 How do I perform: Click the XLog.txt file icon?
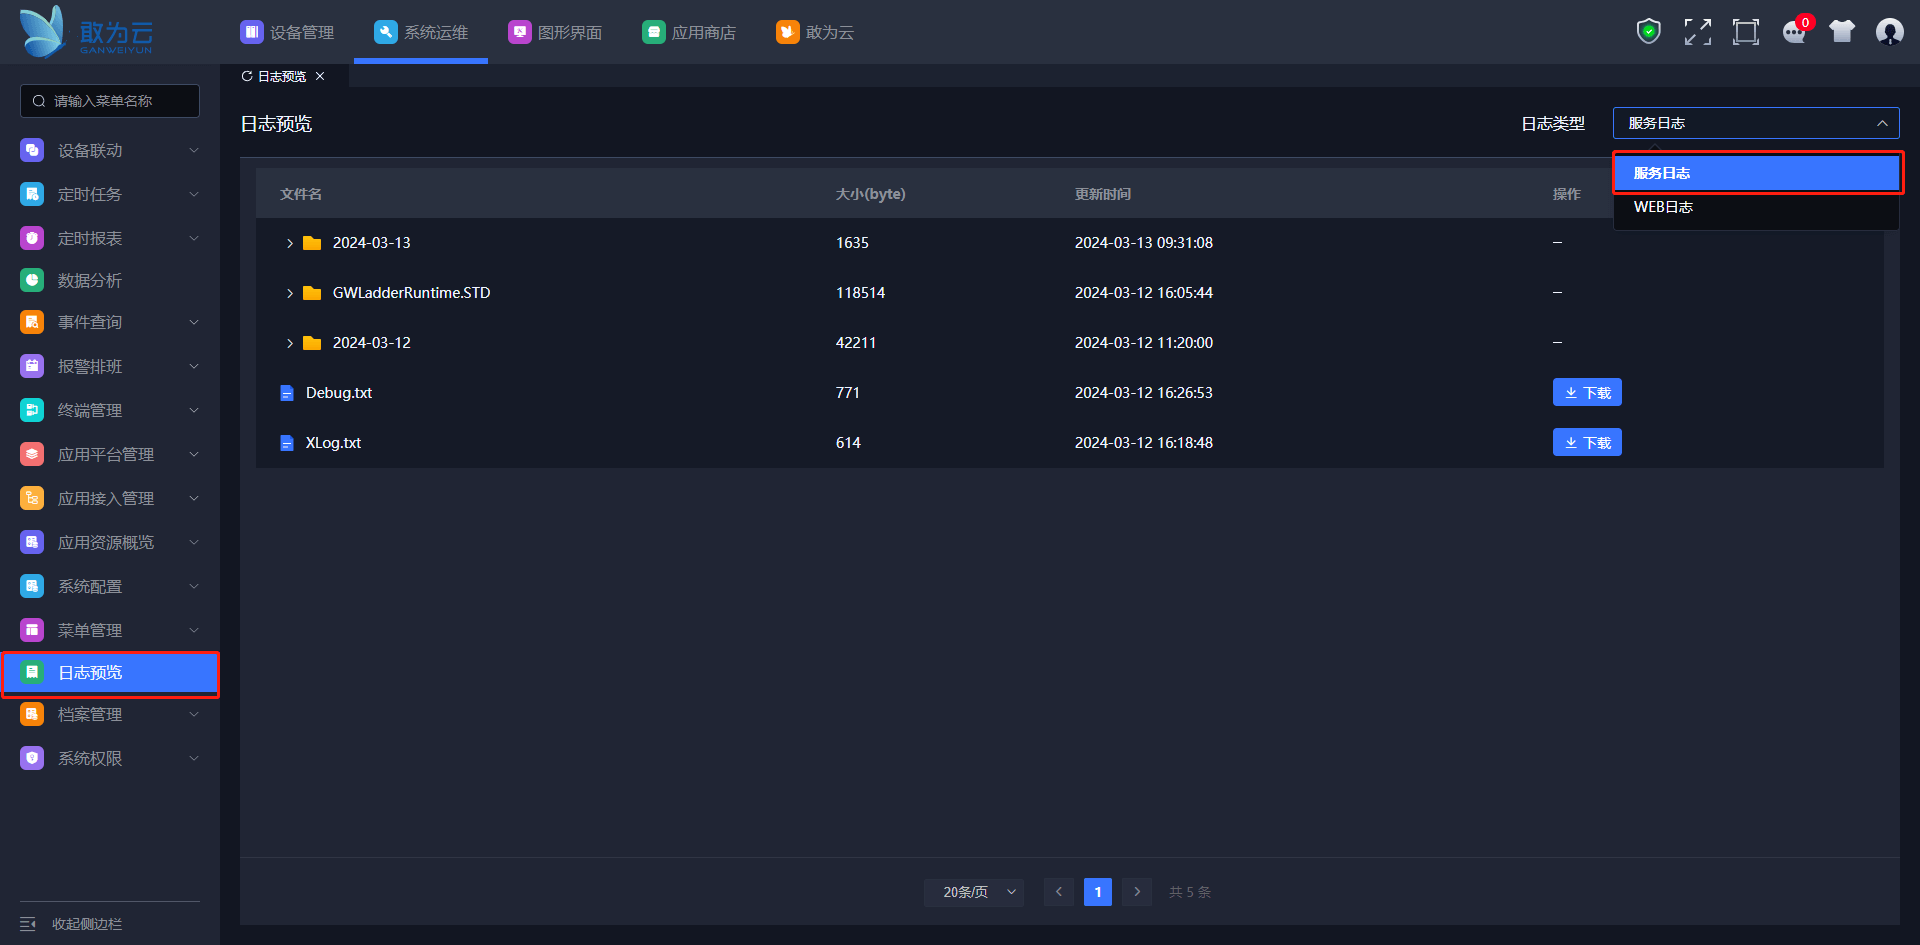pos(287,443)
